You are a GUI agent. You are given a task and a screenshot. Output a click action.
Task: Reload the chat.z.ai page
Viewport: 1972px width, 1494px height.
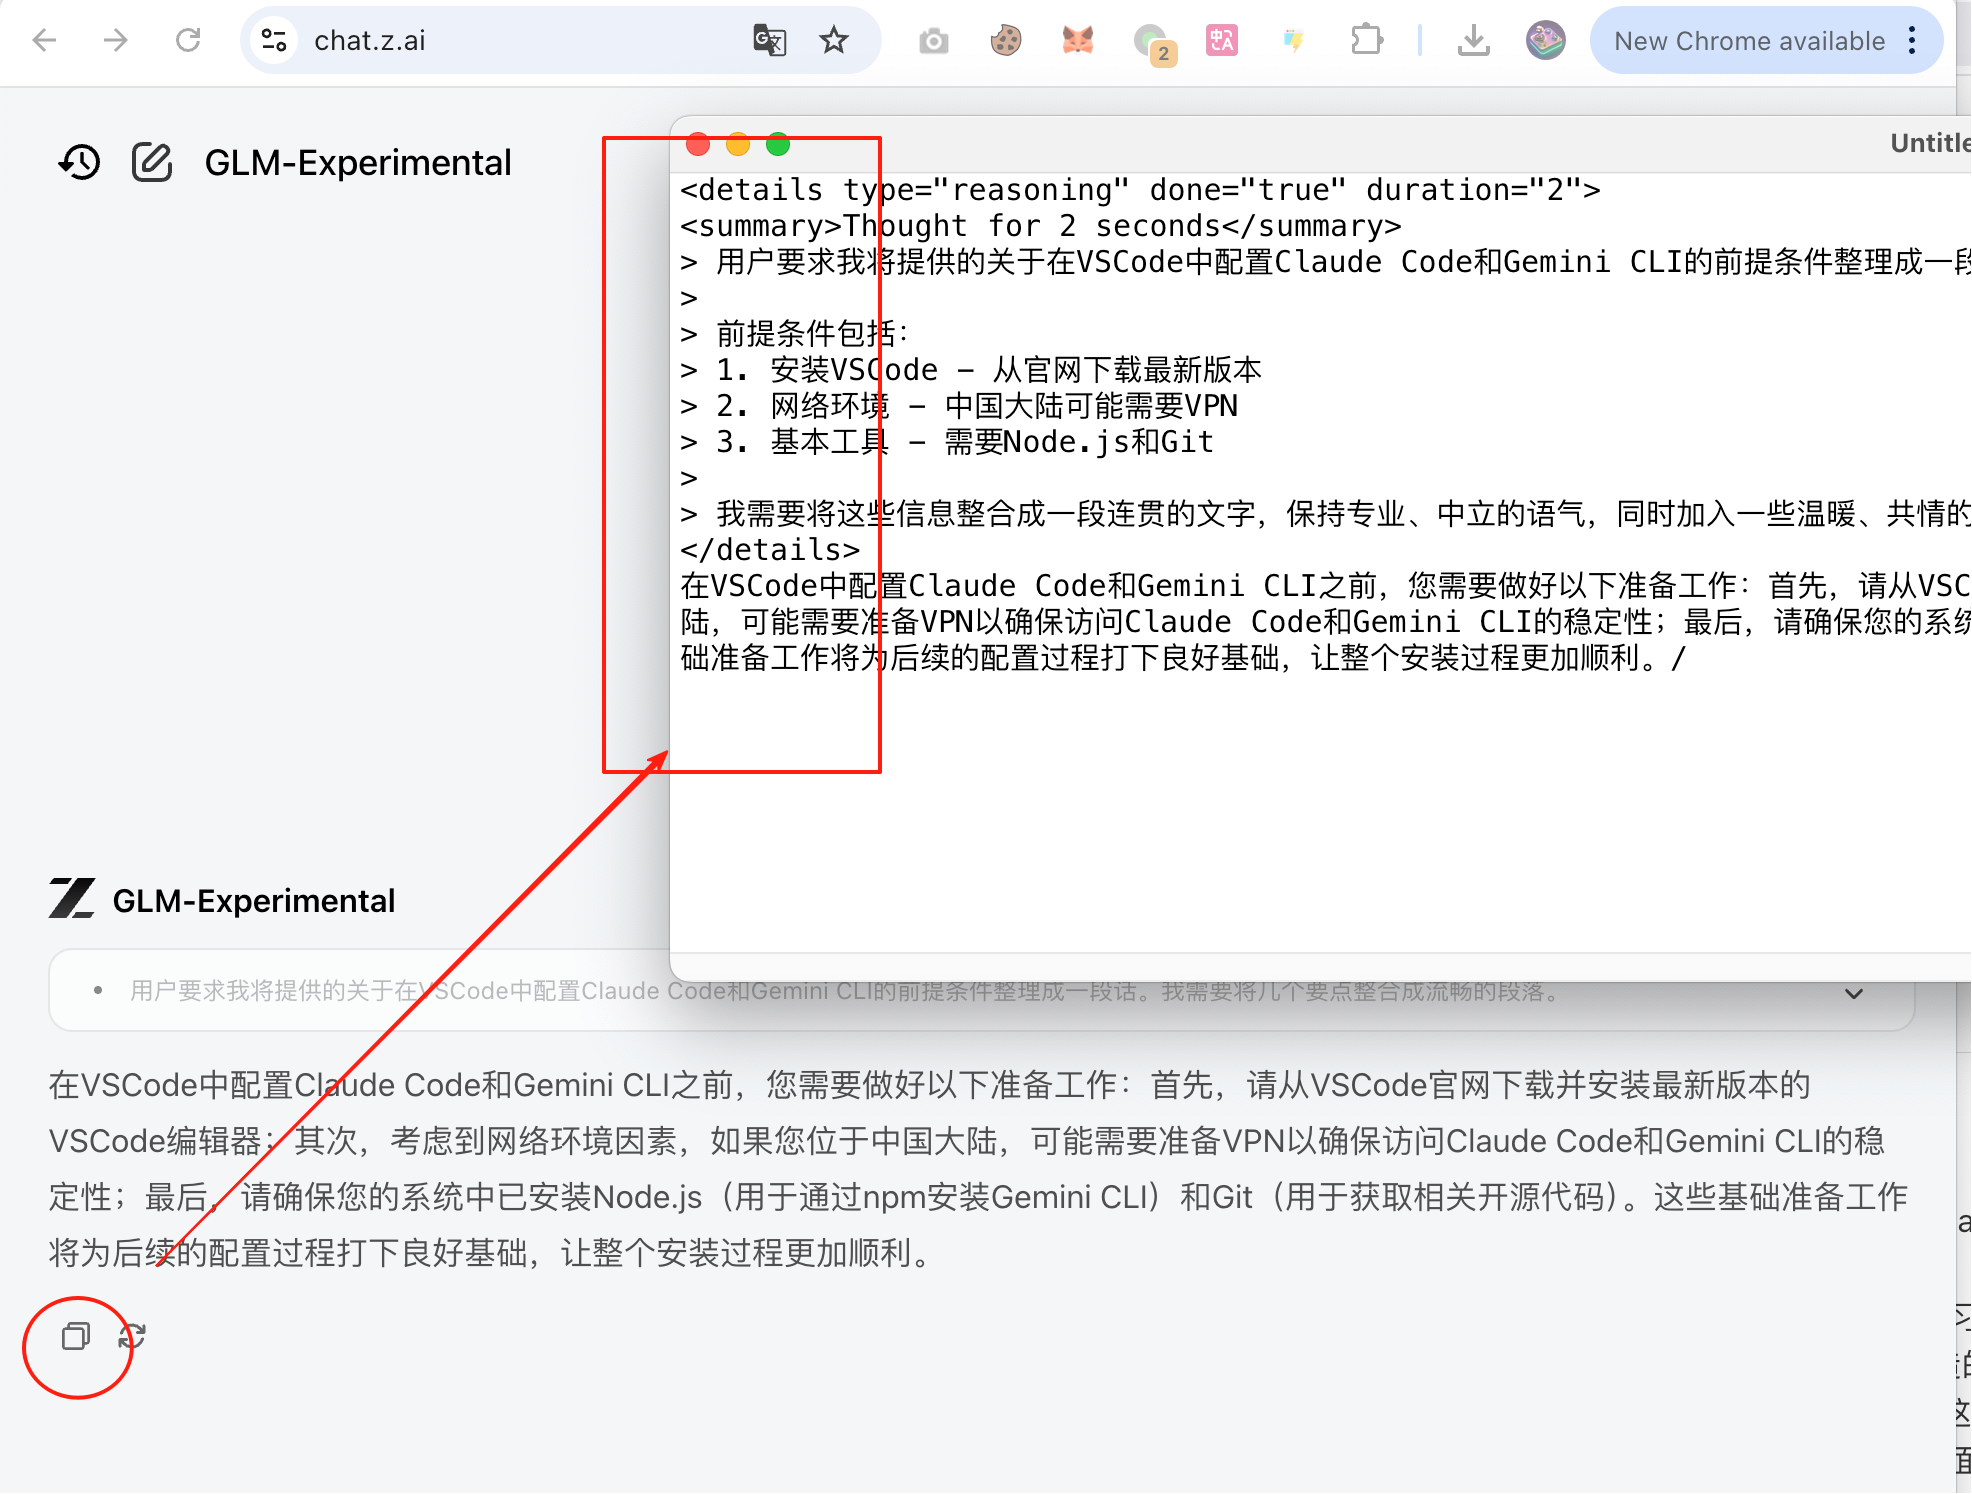point(188,40)
